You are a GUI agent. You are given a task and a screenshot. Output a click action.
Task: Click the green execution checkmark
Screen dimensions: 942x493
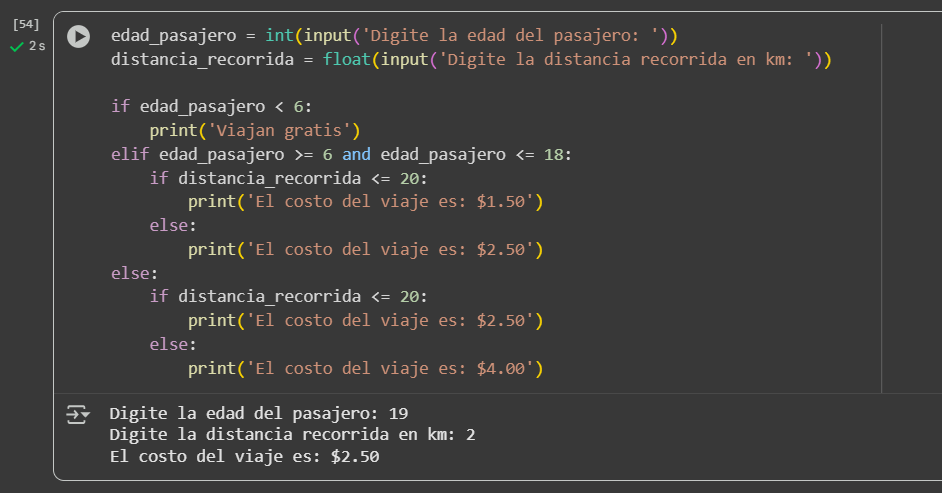pyautogui.click(x=17, y=47)
